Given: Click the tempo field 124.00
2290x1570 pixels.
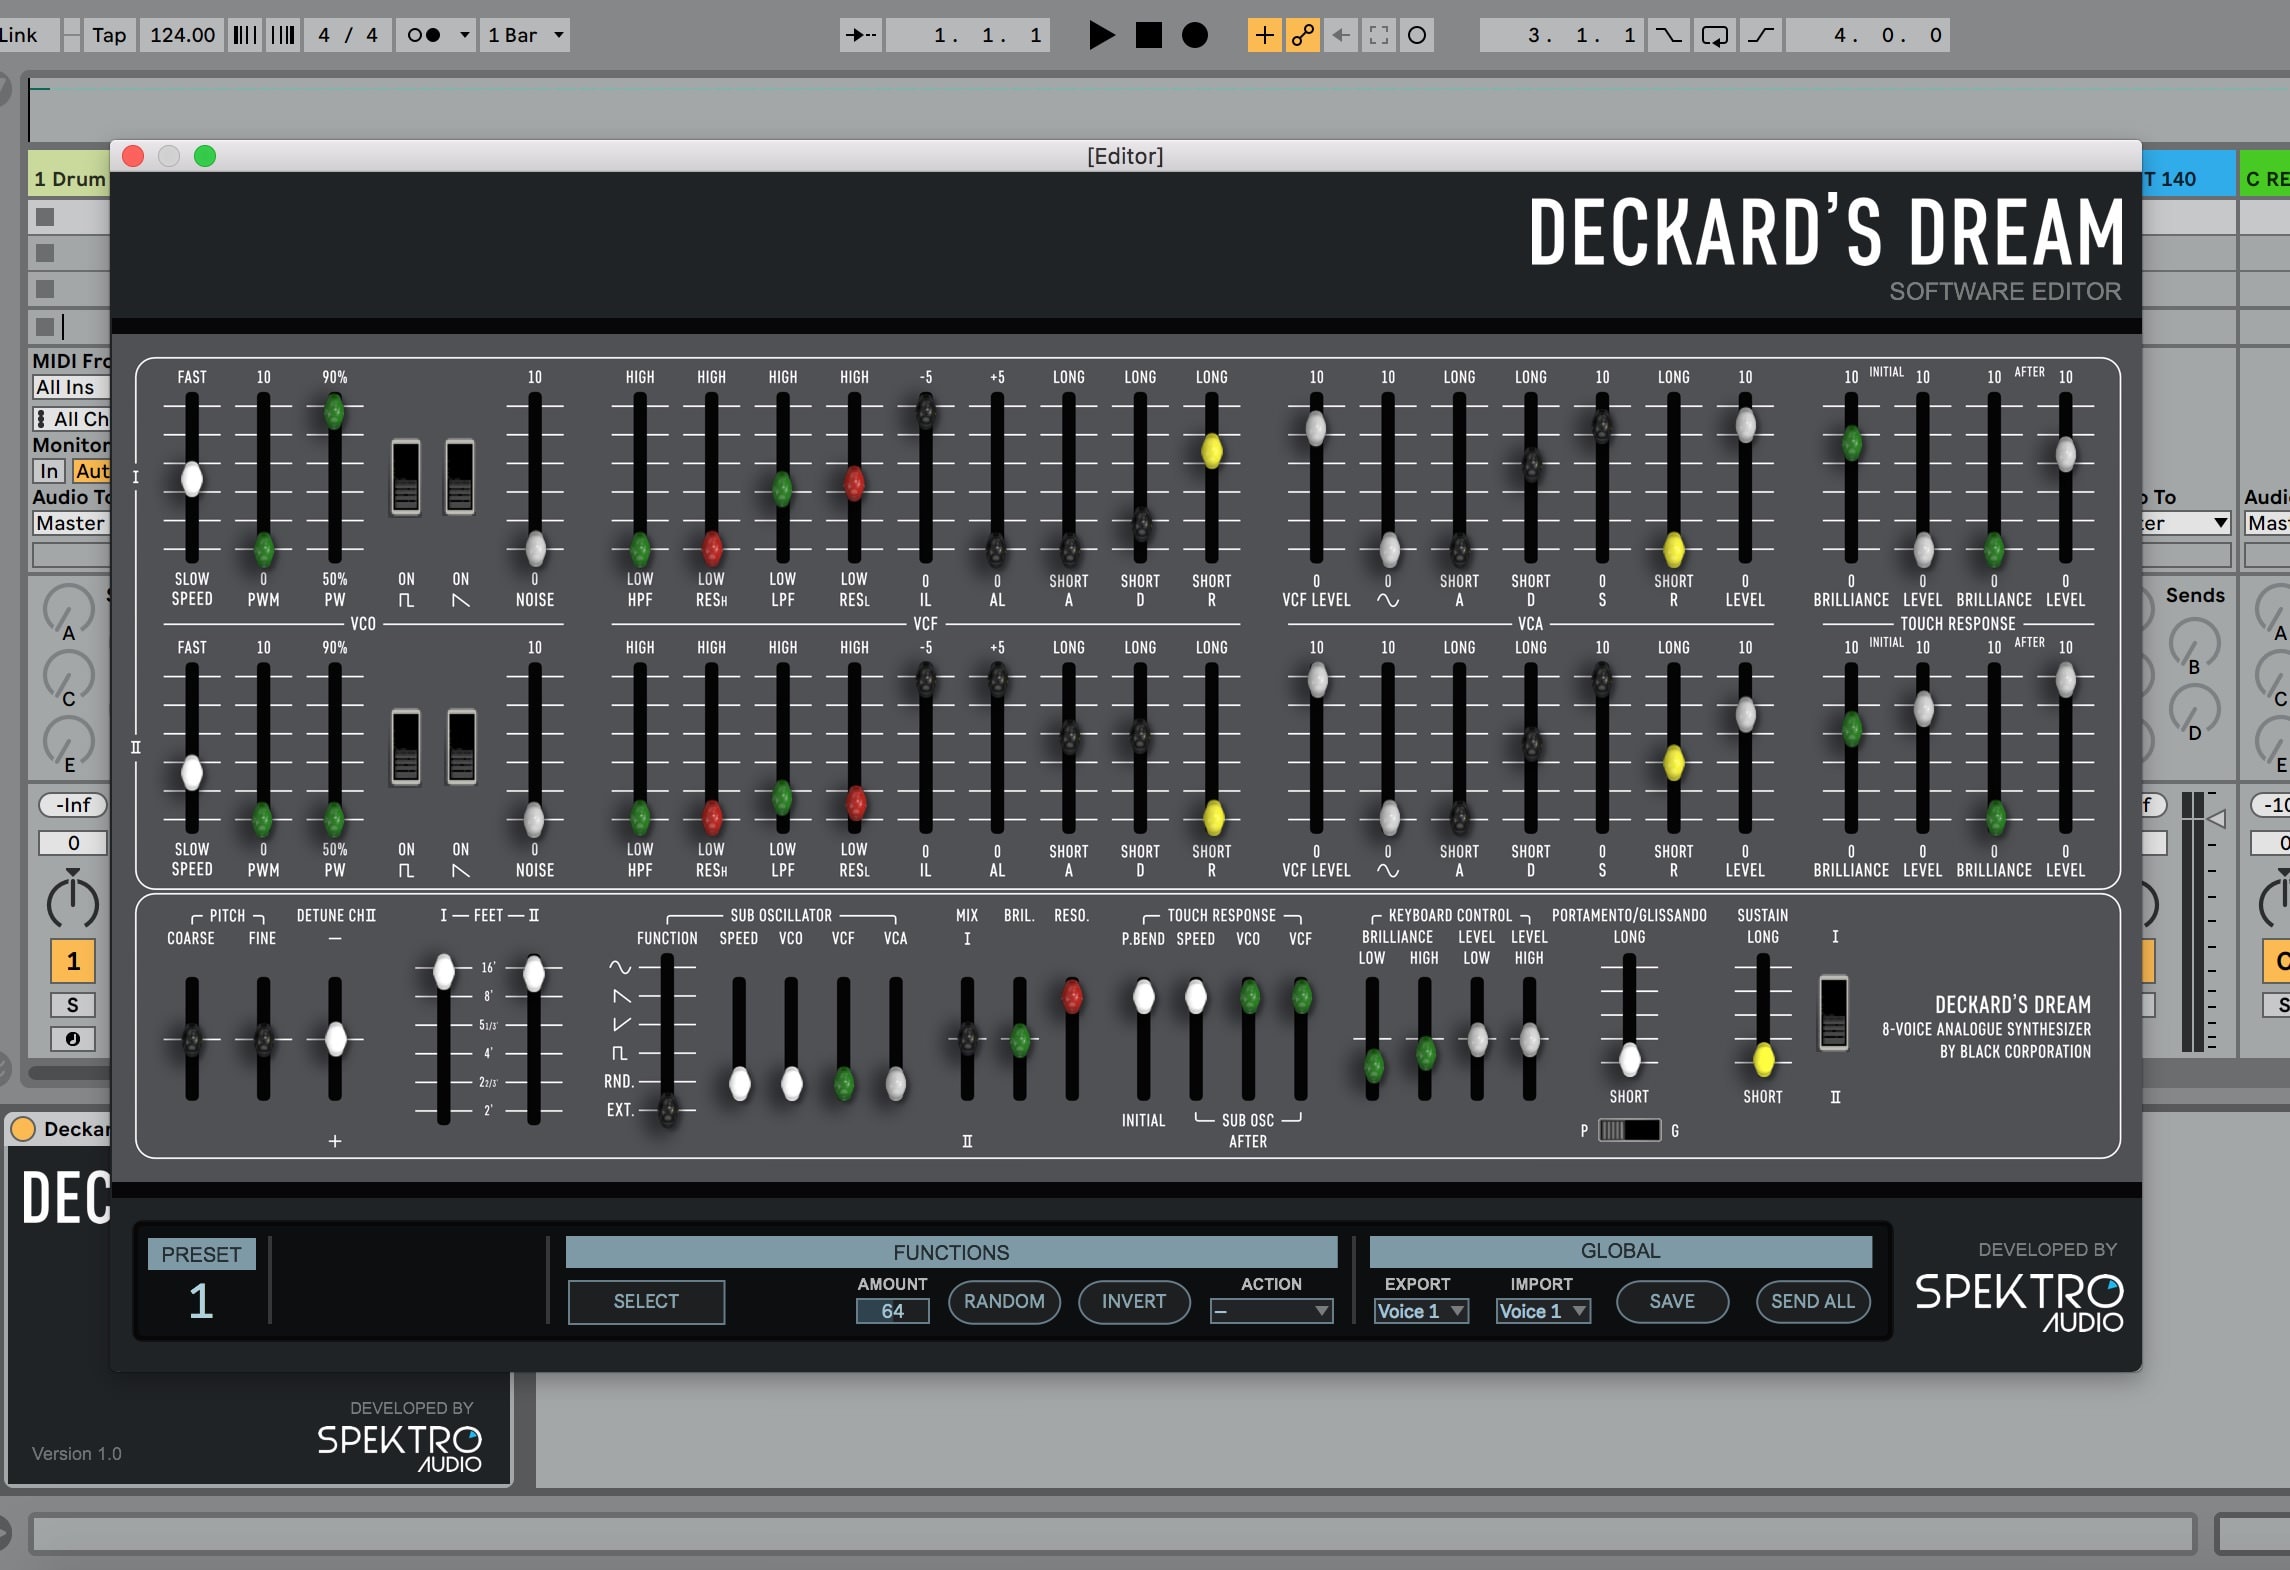Looking at the screenshot, I should [x=182, y=36].
